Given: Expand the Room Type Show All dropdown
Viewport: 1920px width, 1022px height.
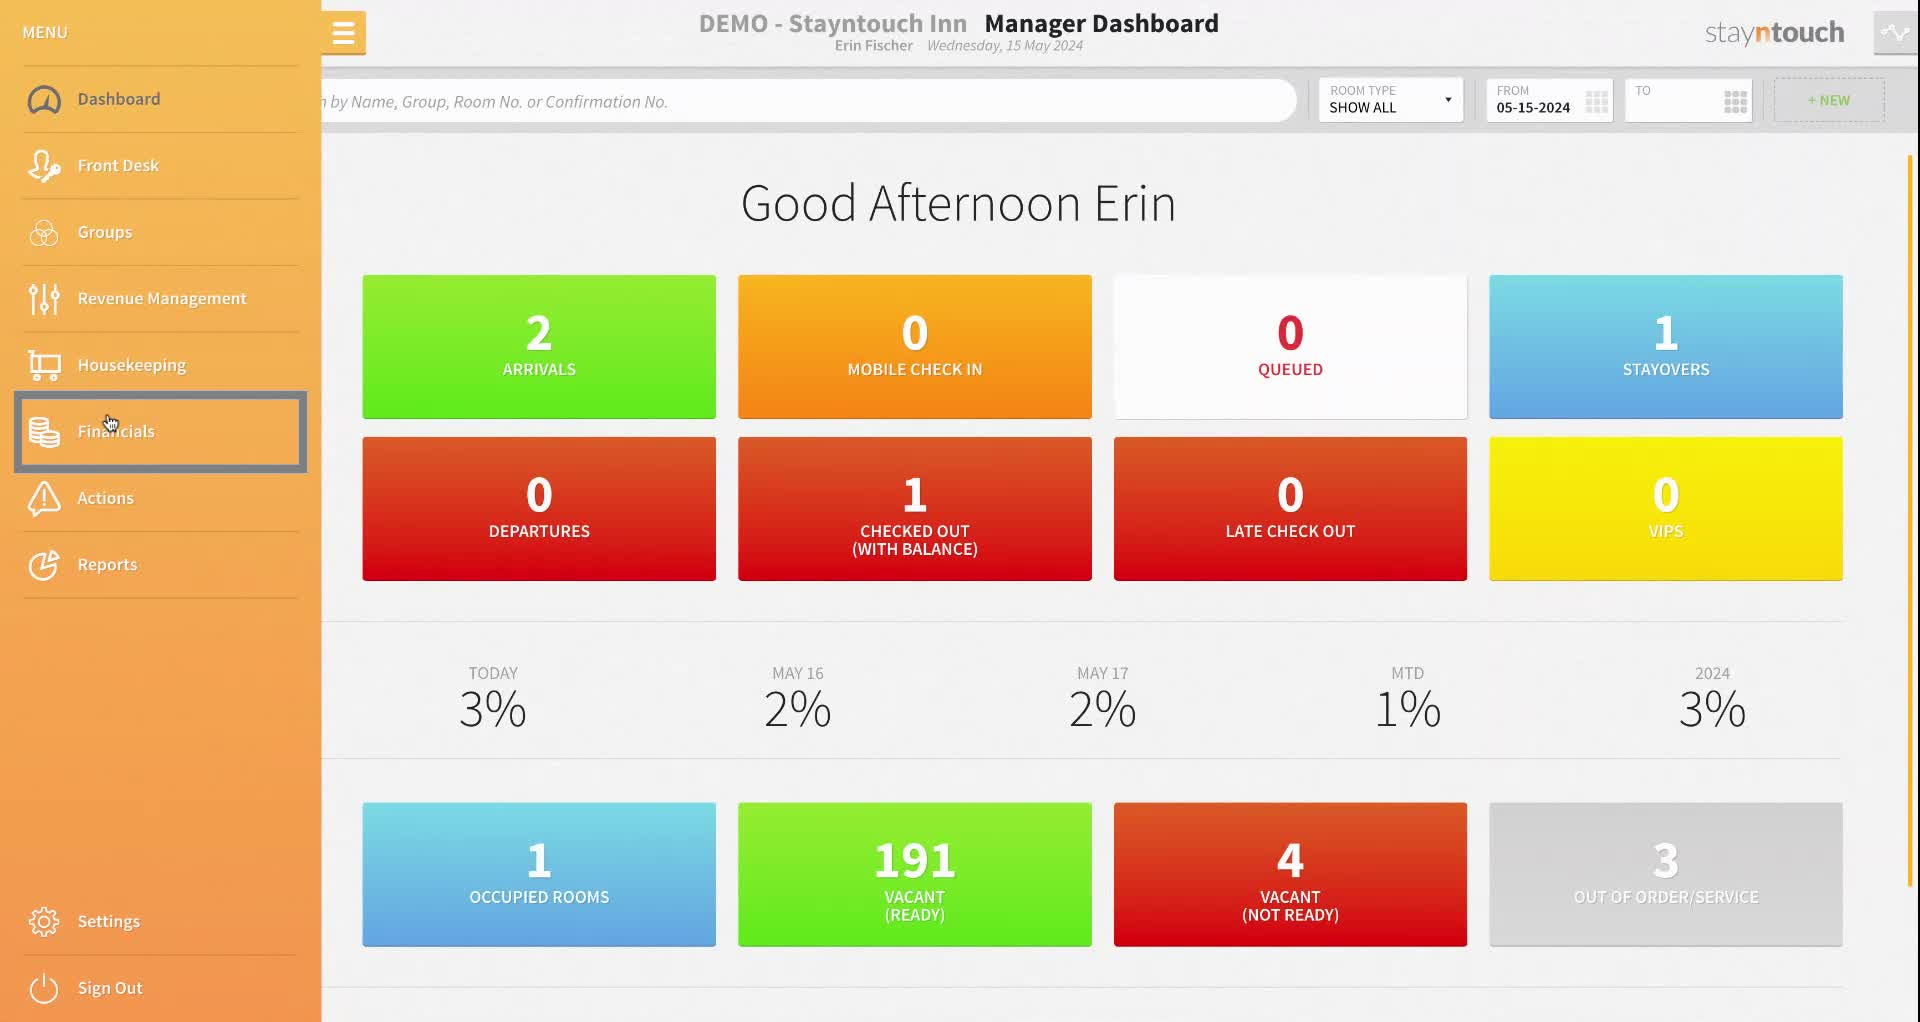Looking at the screenshot, I should pos(1391,100).
